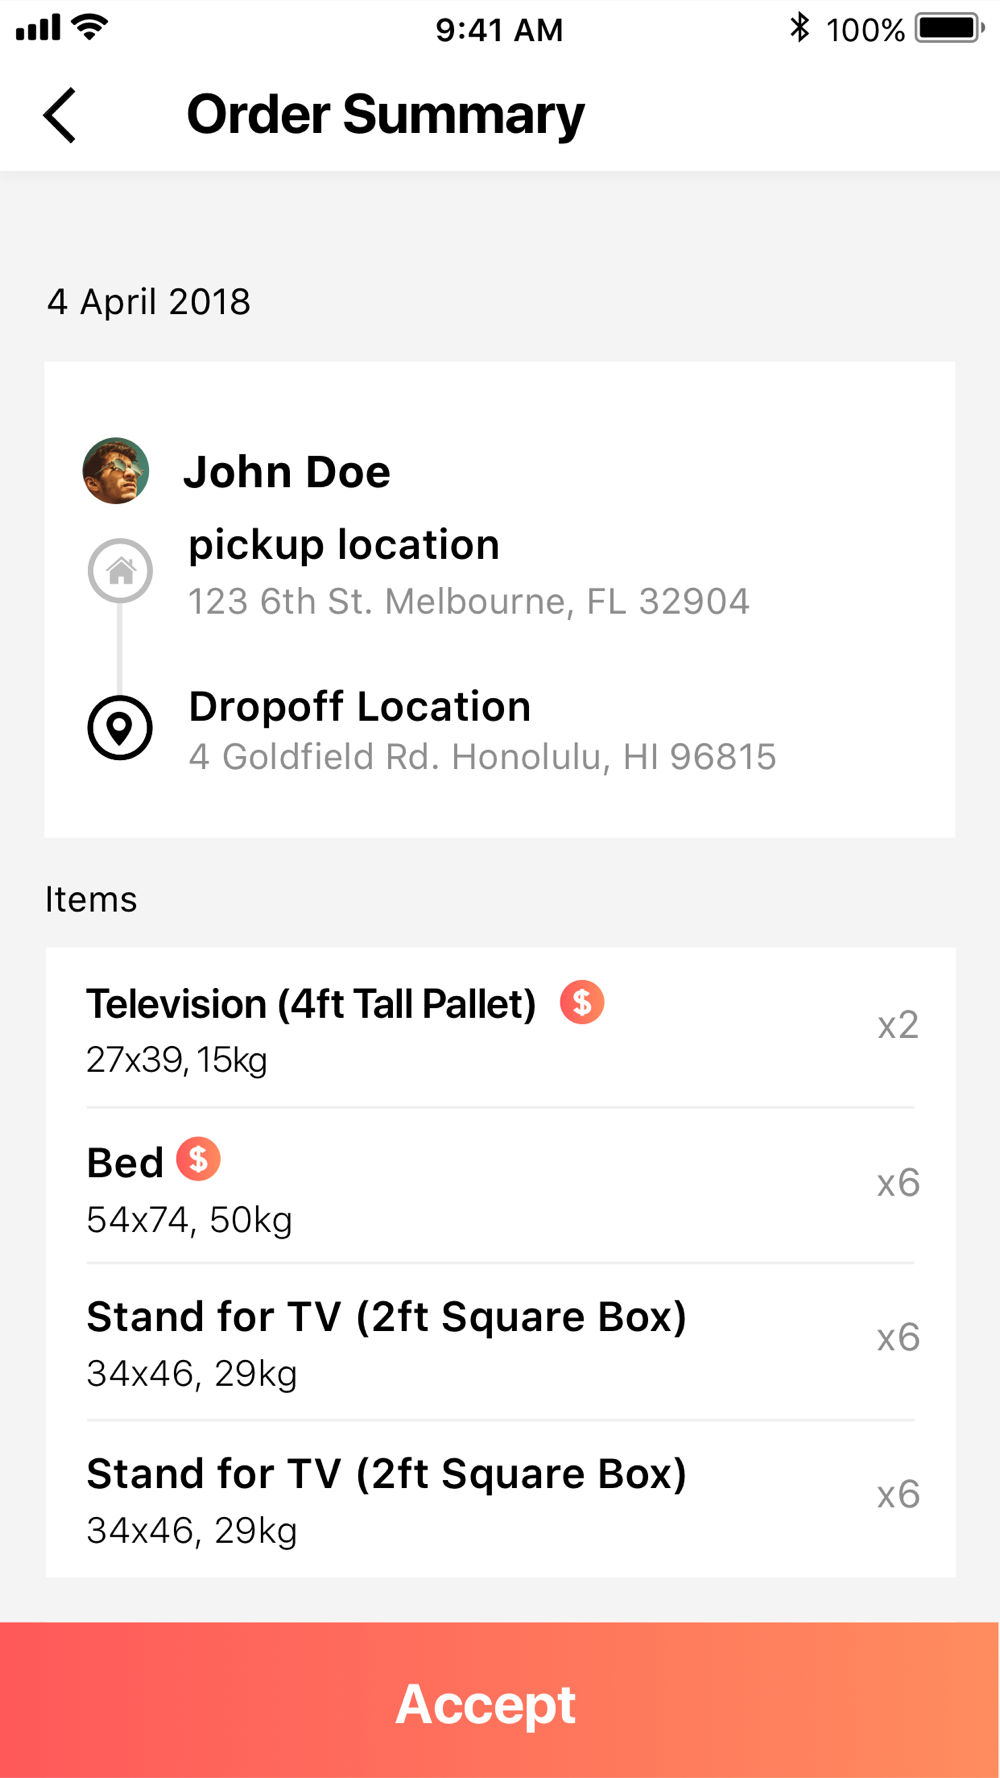Viewport: 1000px width, 1778px height.
Task: Tap the dropoff location pin icon
Action: pyautogui.click(x=120, y=727)
